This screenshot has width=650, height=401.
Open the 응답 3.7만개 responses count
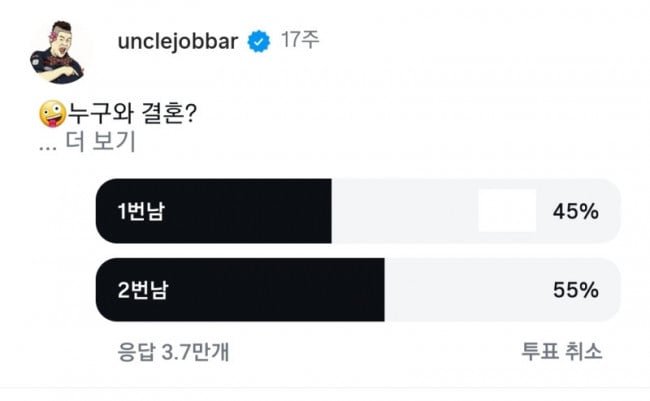point(177,352)
